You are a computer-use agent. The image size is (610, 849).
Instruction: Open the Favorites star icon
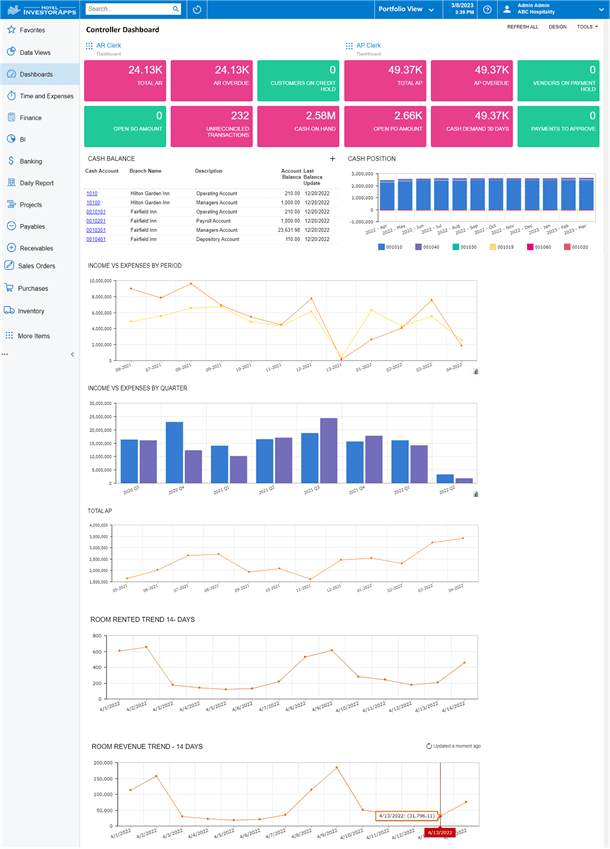pyautogui.click(x=11, y=30)
